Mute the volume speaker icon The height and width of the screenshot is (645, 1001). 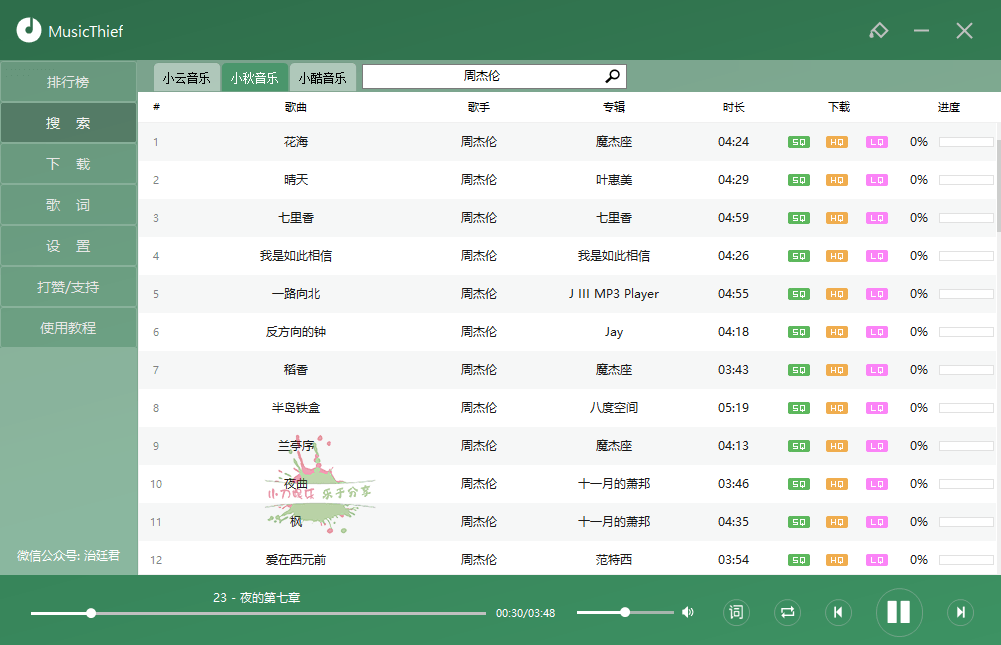pos(688,612)
